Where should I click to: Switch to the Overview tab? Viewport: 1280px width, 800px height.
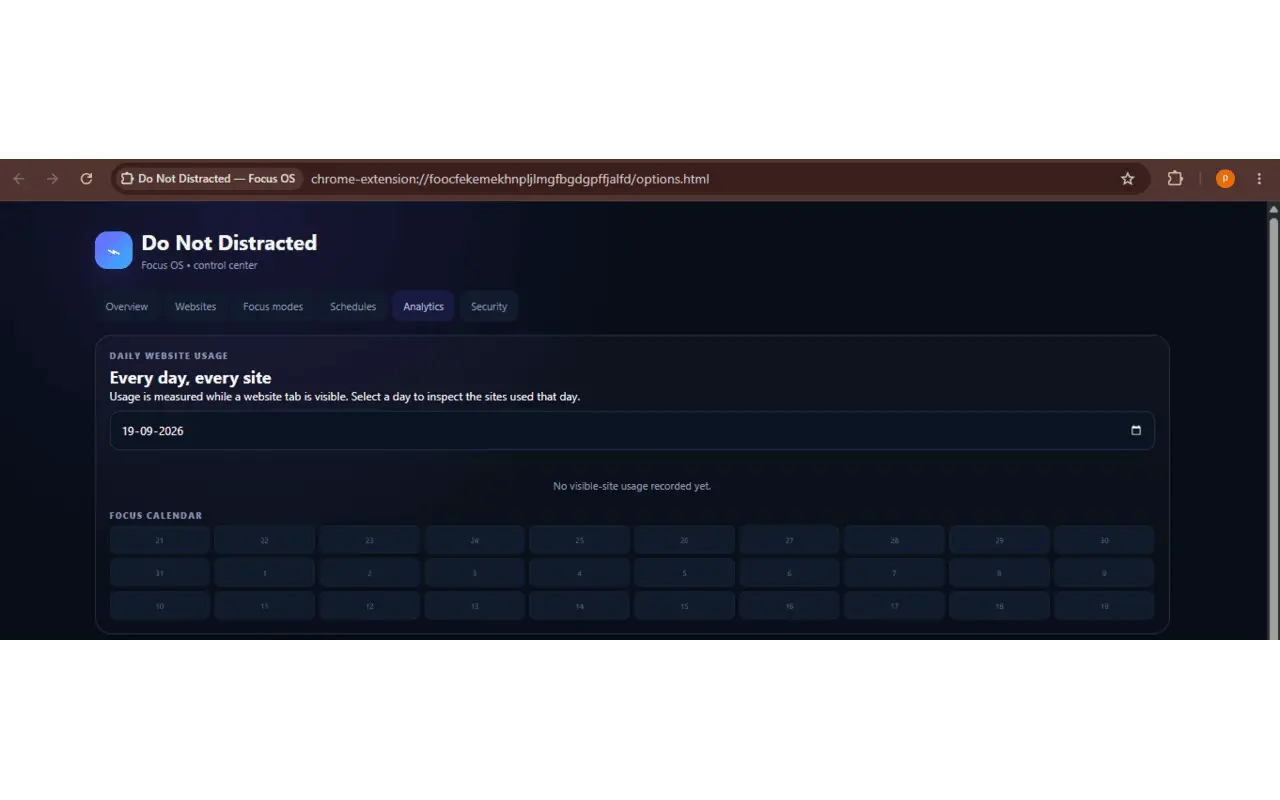coord(127,307)
